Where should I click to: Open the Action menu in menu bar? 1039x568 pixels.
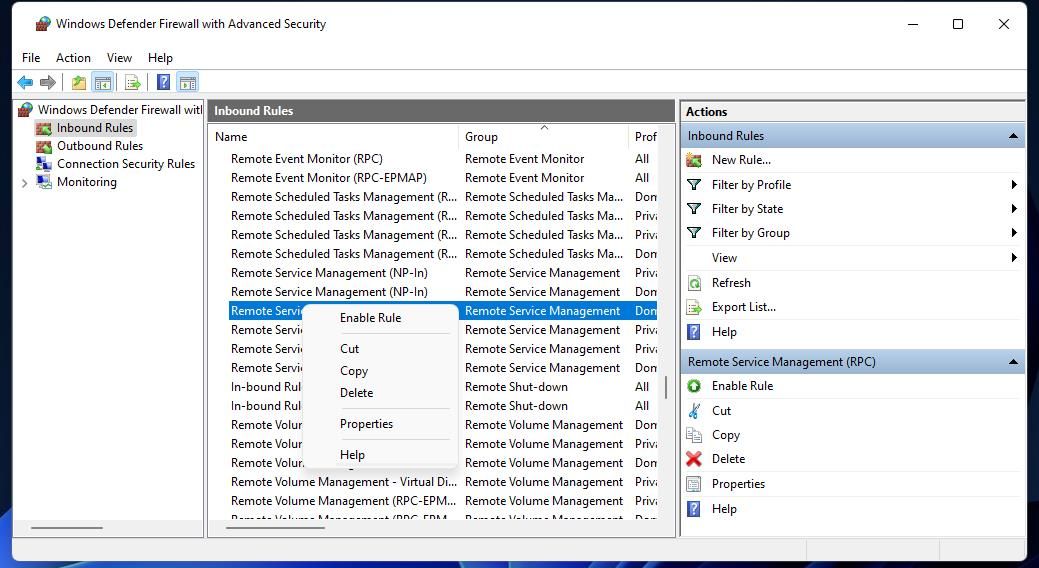pos(73,58)
